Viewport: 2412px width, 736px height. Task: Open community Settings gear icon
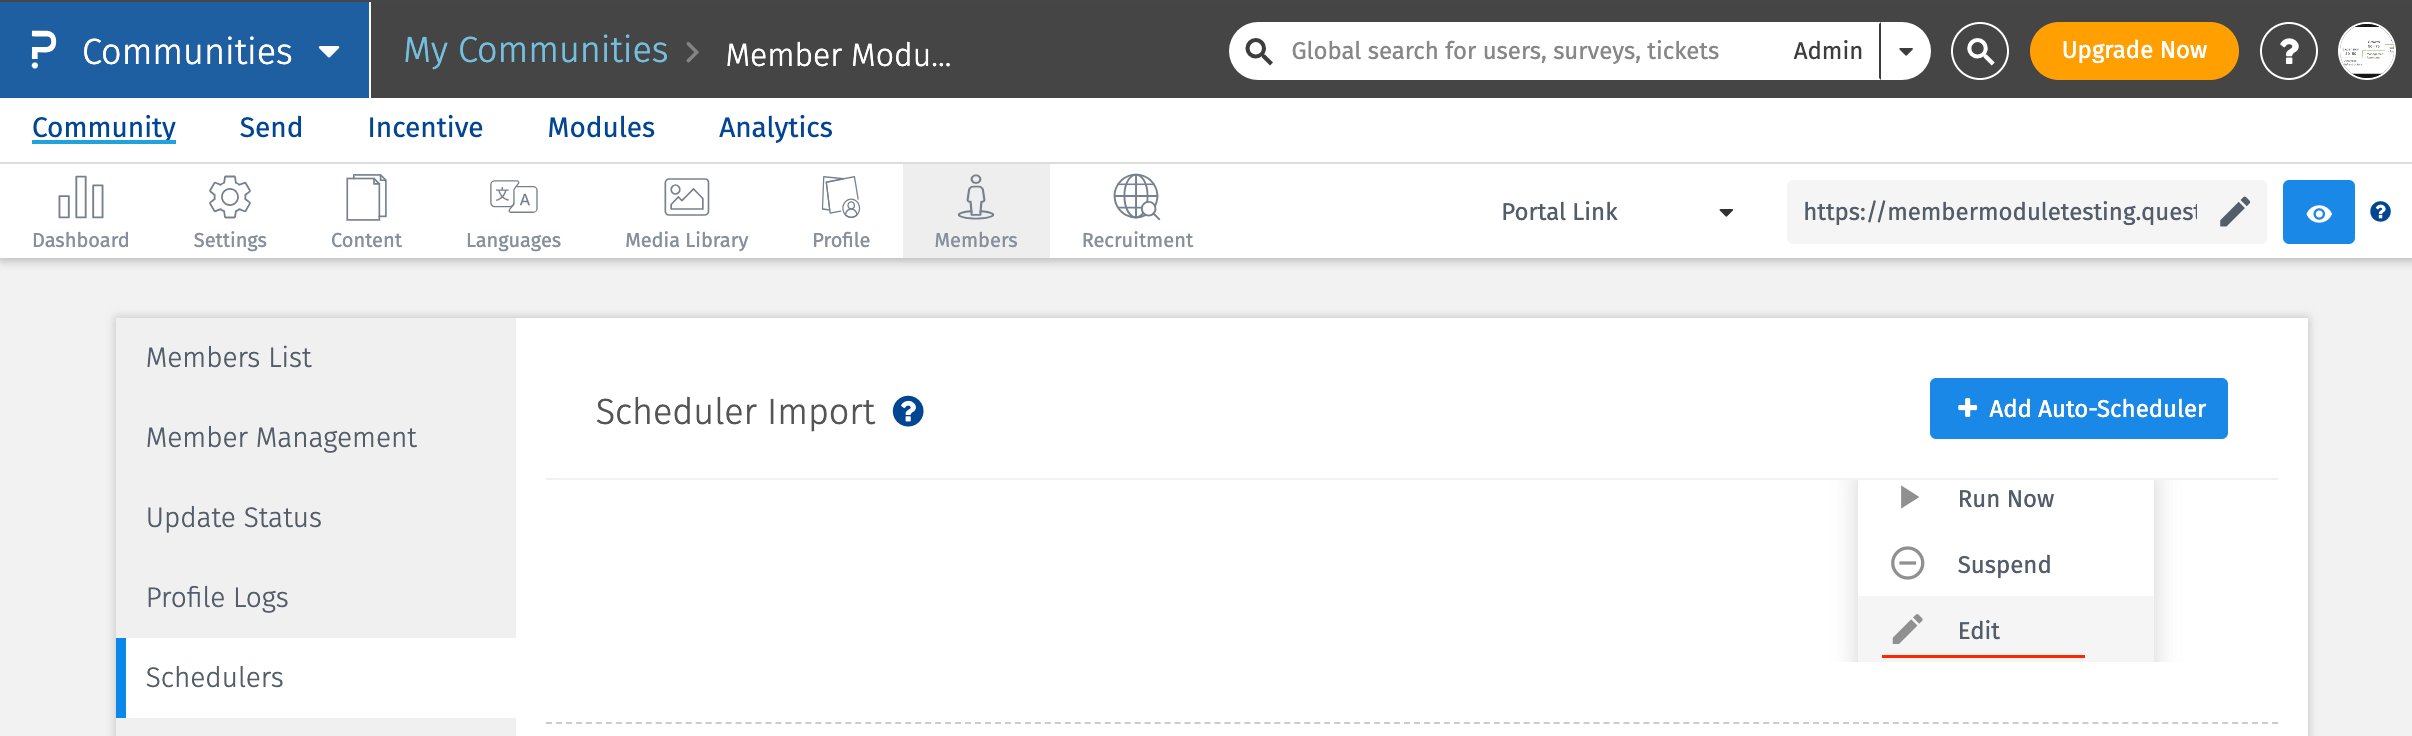pos(230,198)
